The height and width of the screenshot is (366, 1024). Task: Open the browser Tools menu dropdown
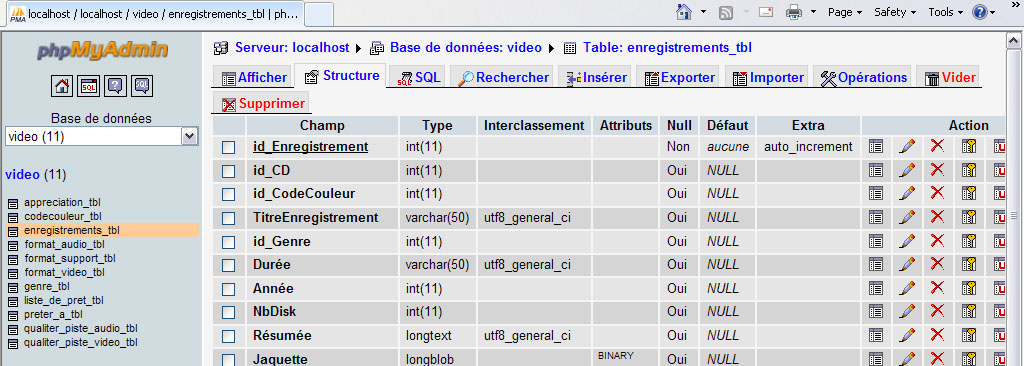tap(946, 12)
